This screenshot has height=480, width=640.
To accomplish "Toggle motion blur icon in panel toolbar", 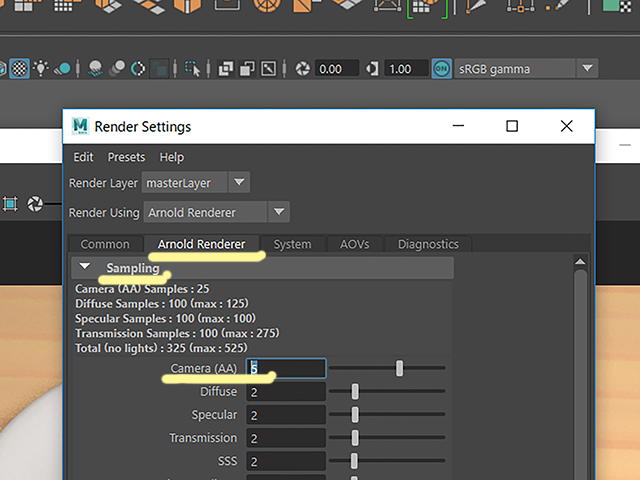I will pos(118,69).
